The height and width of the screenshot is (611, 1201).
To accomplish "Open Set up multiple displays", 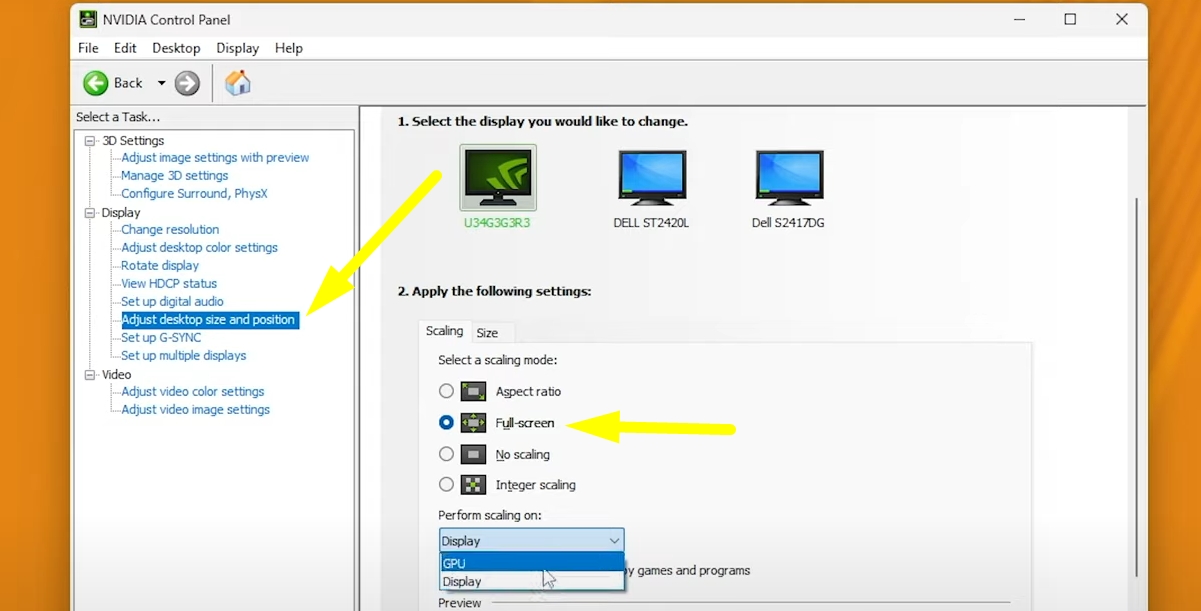I will coord(184,356).
